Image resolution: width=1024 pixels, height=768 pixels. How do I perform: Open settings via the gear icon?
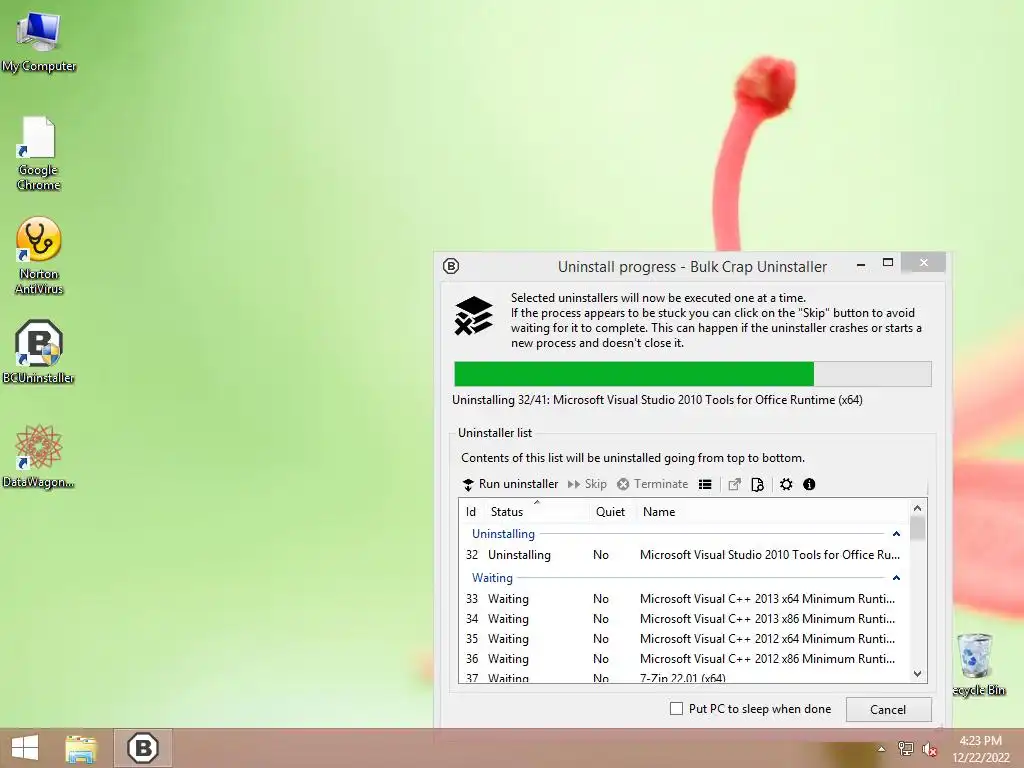786,485
